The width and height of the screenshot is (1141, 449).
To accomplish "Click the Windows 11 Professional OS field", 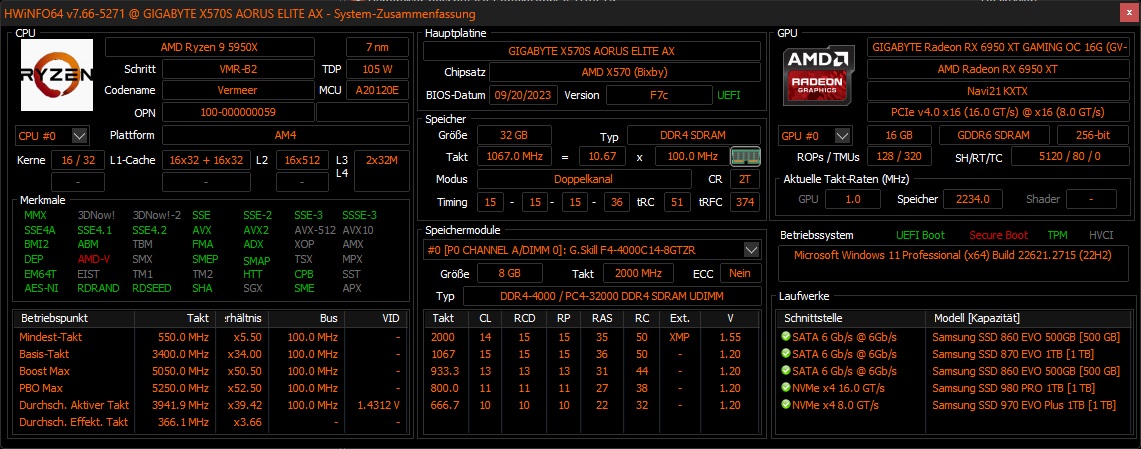I will [x=955, y=263].
